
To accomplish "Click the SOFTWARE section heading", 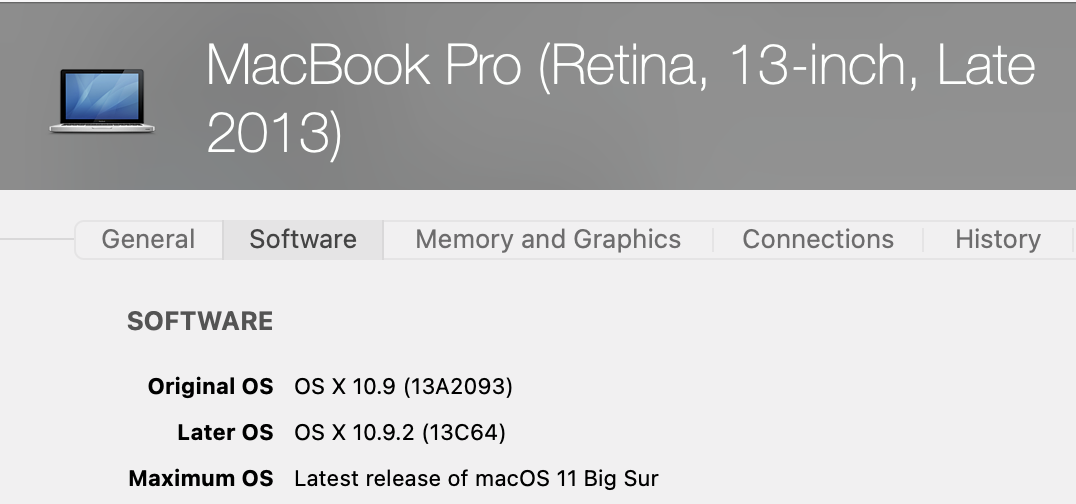I will coord(200,322).
